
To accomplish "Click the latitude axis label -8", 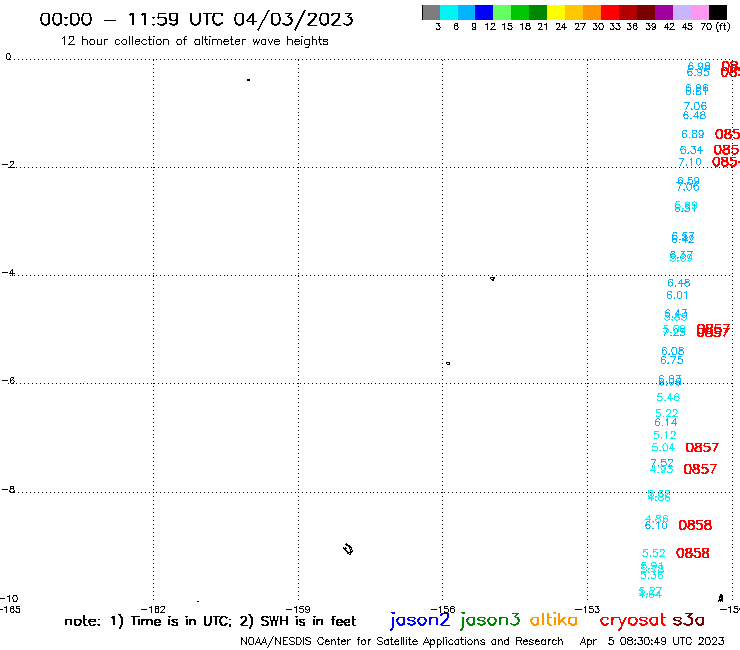I will (x=8, y=490).
